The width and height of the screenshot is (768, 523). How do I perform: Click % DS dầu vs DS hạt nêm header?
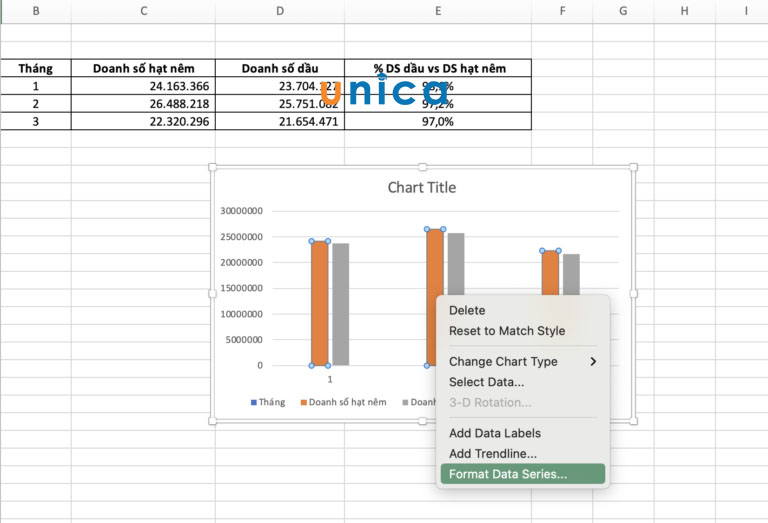pyautogui.click(x=438, y=68)
